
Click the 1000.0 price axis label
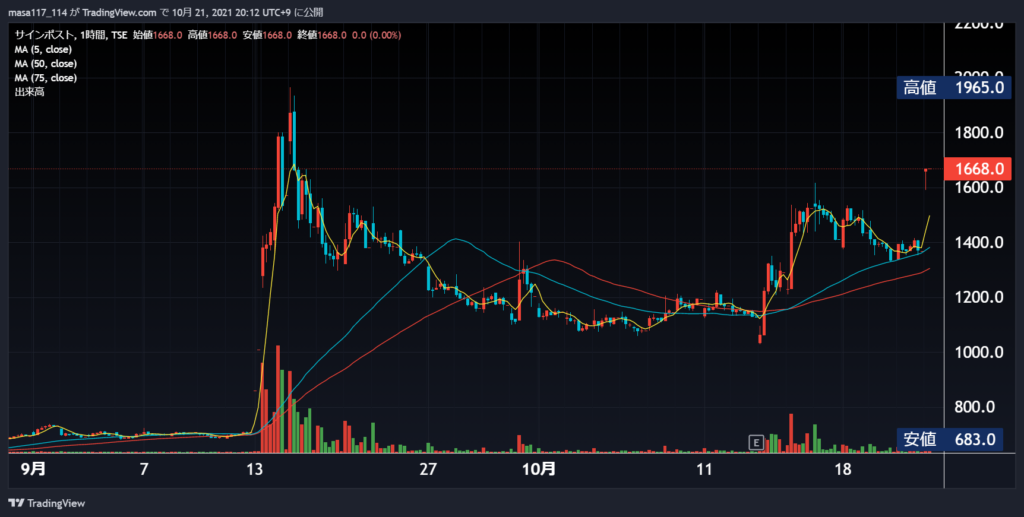coord(979,352)
